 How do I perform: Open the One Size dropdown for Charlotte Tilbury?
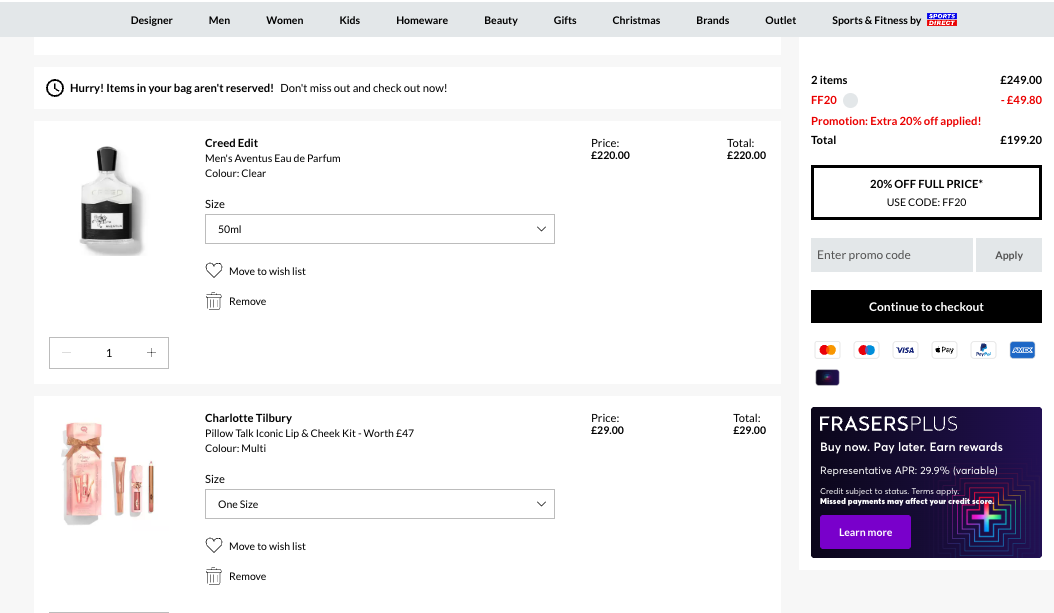point(380,504)
